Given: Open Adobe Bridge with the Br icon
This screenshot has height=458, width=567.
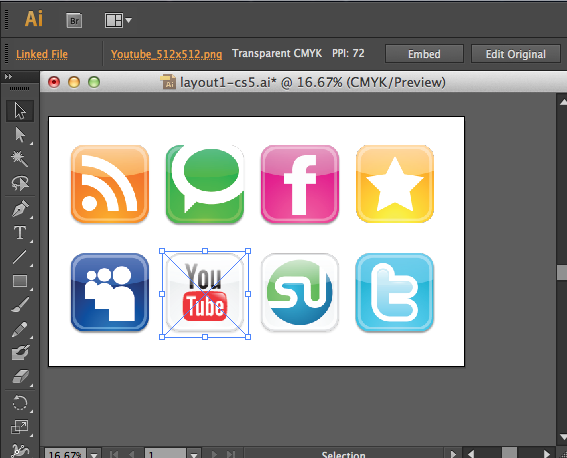Looking at the screenshot, I should [74, 21].
